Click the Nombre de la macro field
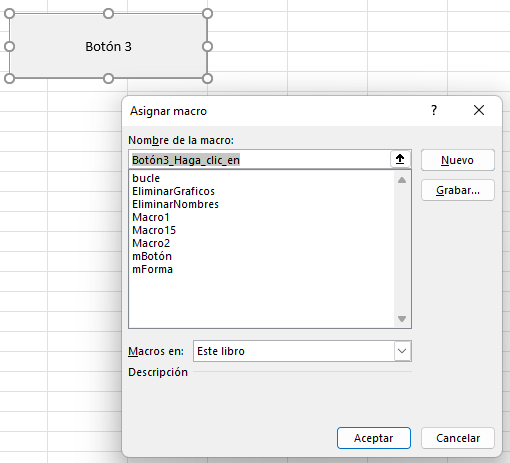Screen dimensions: 510x463 coord(259,160)
